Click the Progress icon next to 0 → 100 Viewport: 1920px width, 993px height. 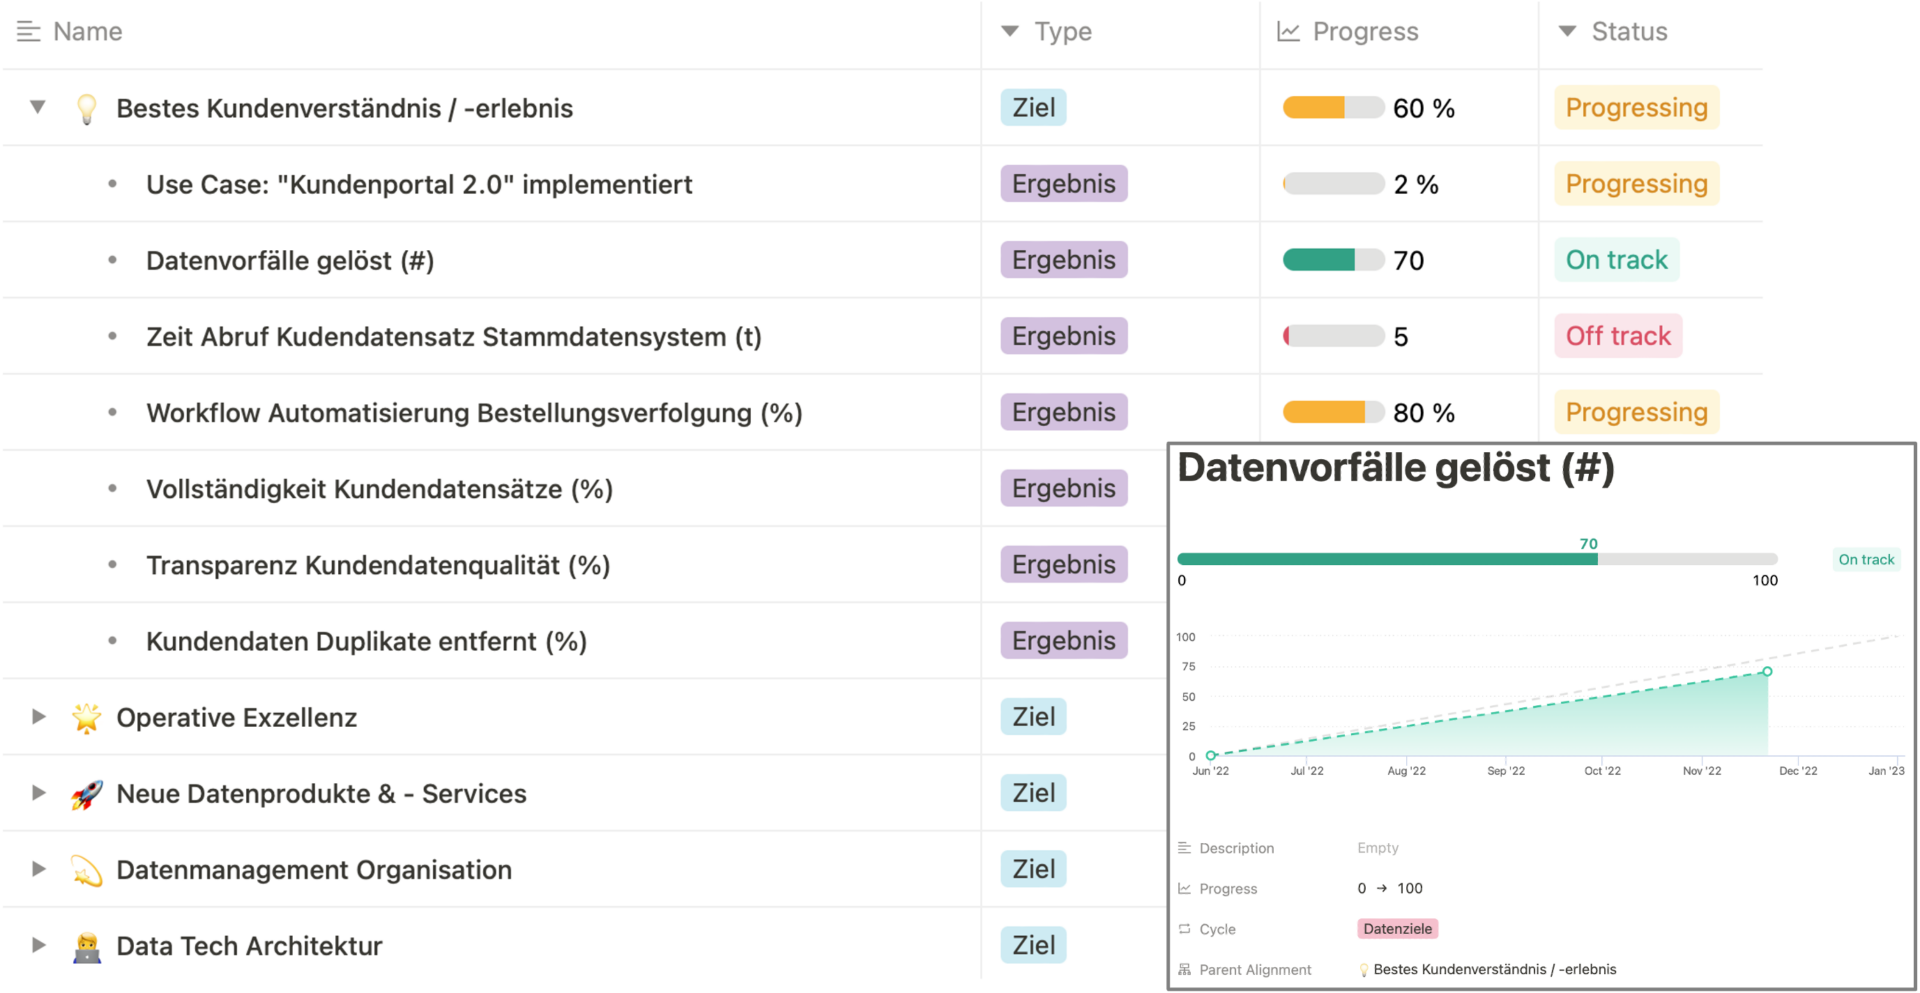point(1183,888)
